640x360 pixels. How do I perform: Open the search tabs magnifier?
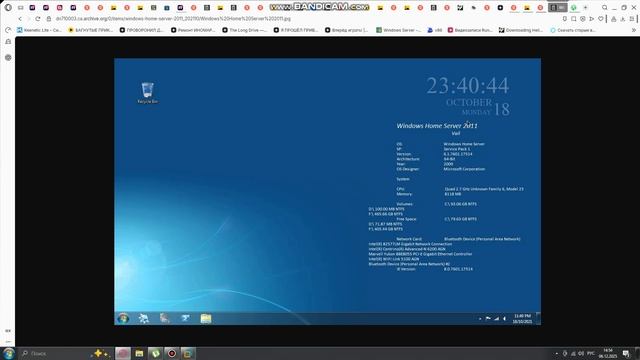pos(604,7)
